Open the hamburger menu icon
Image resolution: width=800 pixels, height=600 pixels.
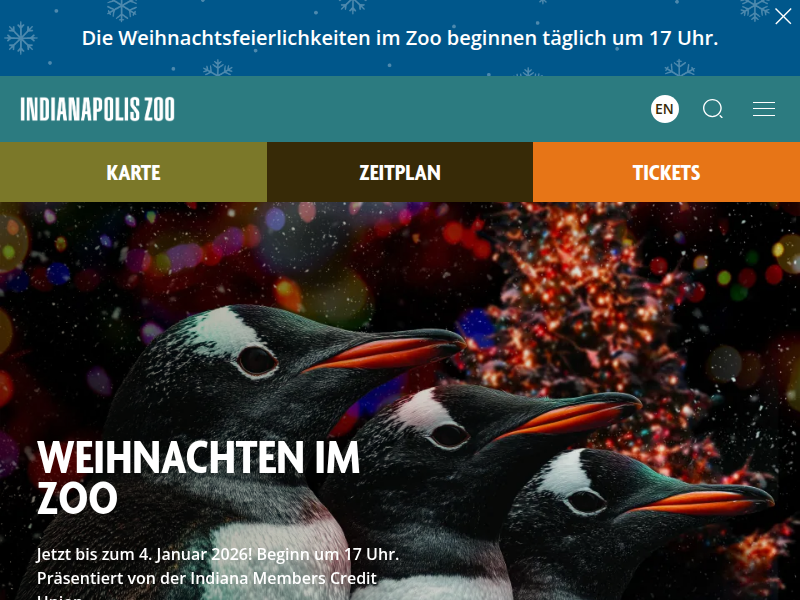click(x=764, y=109)
